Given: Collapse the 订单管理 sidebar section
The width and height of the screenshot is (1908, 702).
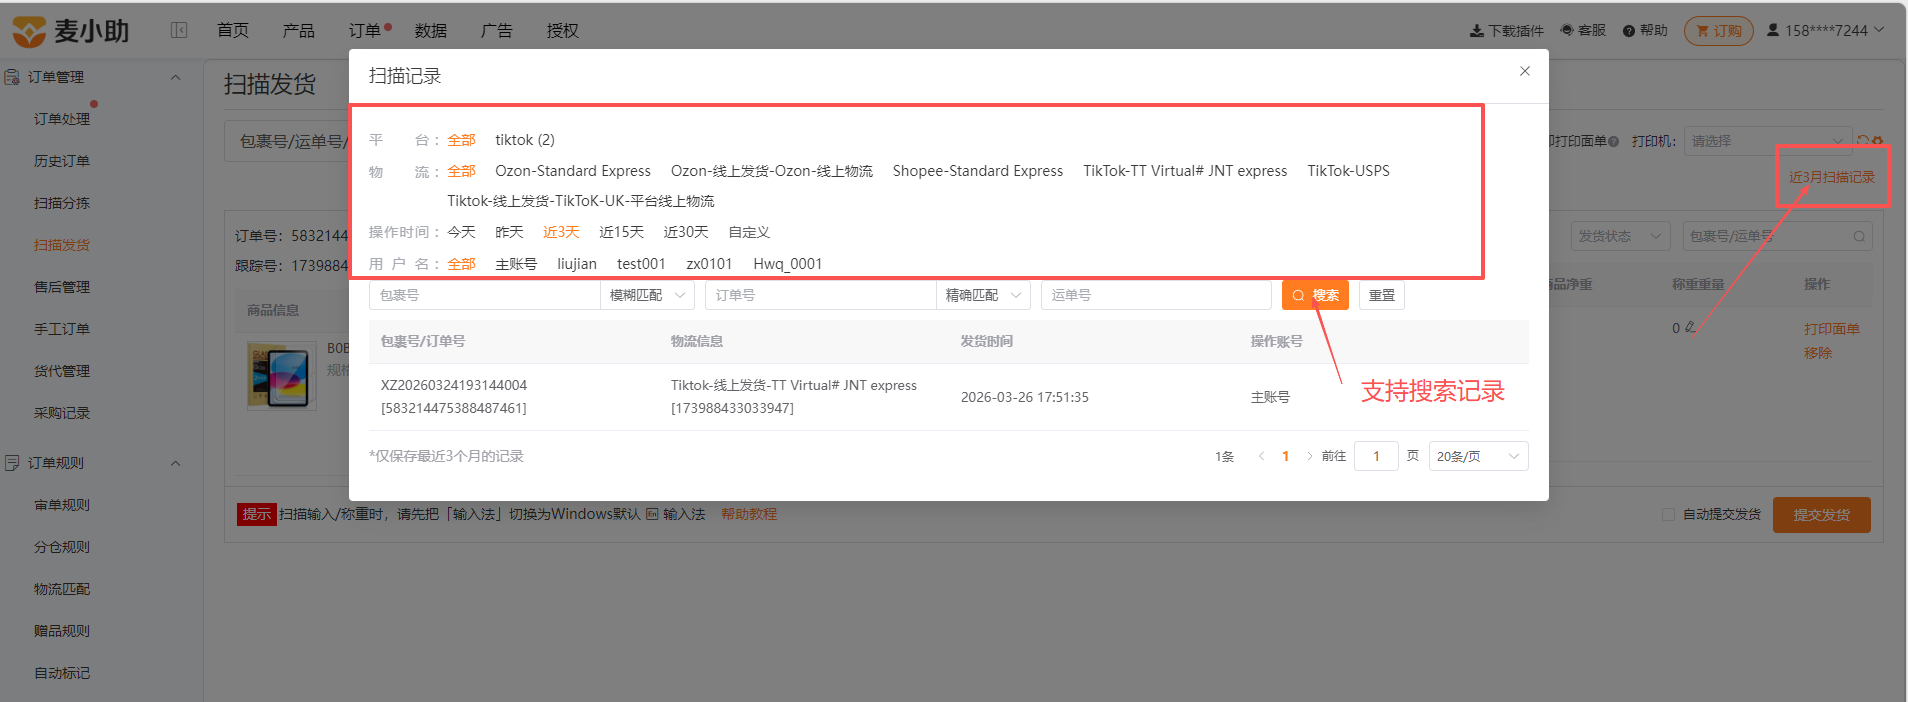Looking at the screenshot, I should click(176, 77).
